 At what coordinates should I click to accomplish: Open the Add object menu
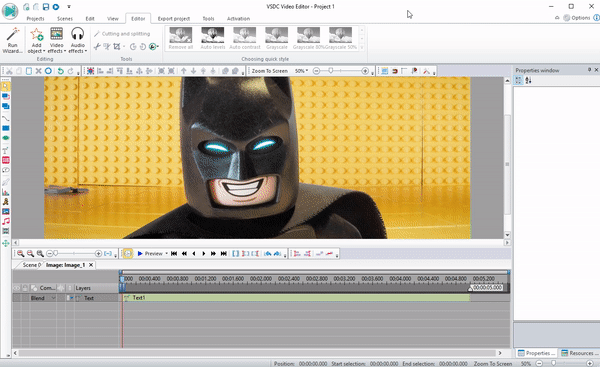click(36, 40)
